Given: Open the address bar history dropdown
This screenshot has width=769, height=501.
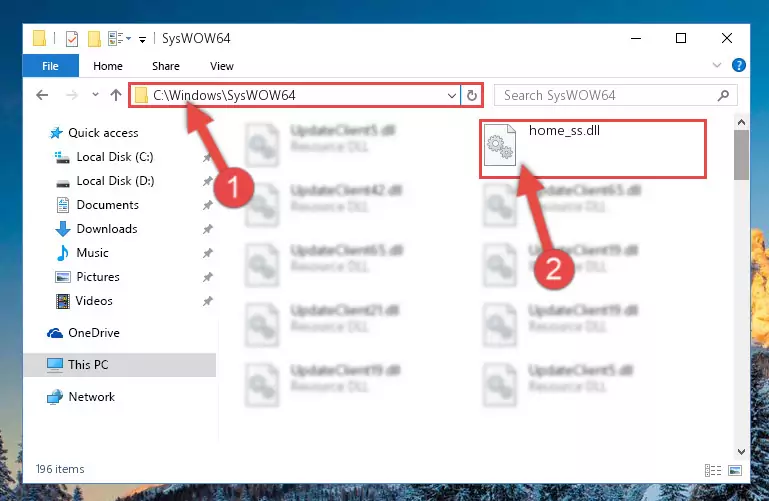Looking at the screenshot, I should (x=452, y=96).
